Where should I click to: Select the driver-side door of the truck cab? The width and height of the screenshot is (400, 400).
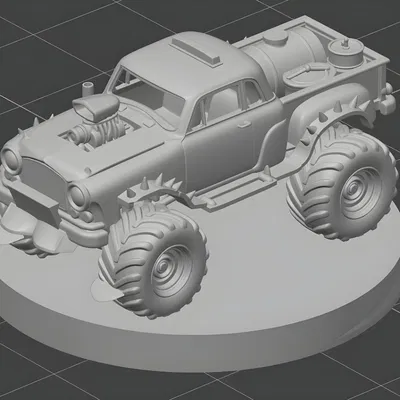(x=232, y=140)
